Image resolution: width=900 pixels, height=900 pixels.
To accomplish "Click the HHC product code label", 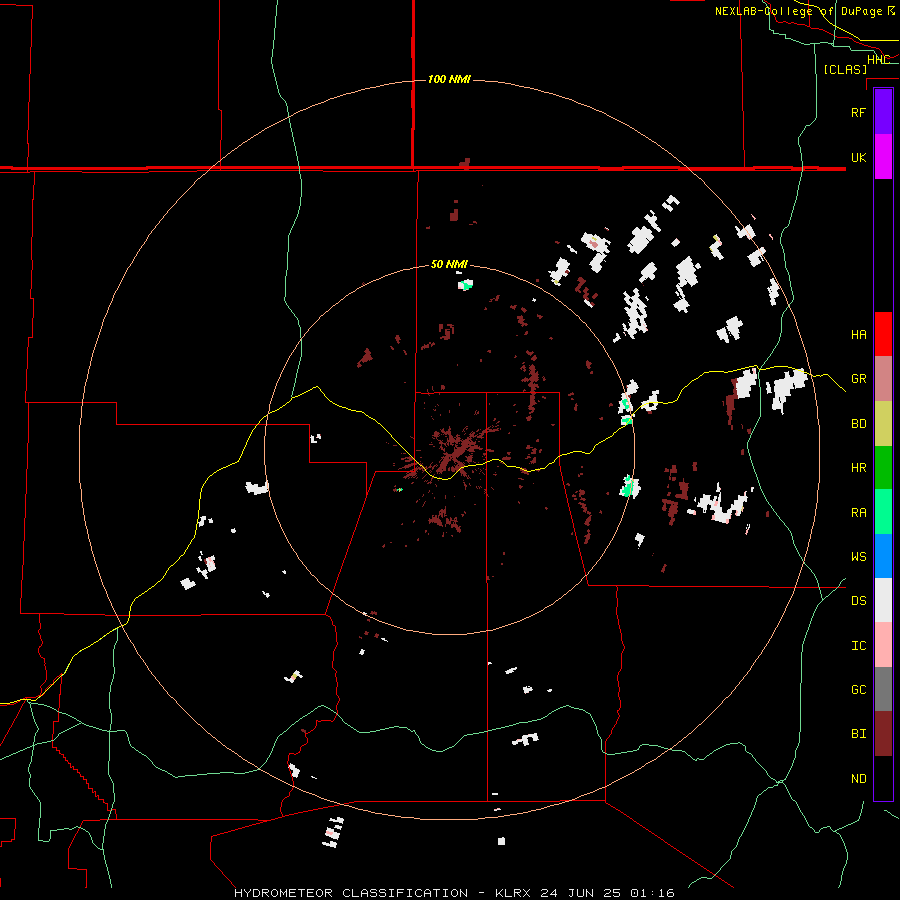I will tap(878, 60).
